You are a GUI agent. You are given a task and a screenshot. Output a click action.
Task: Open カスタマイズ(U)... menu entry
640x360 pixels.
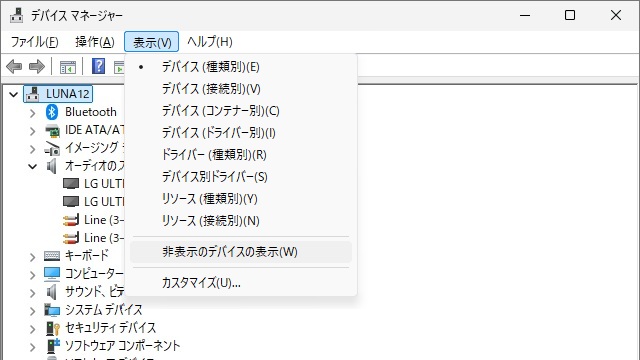[241, 282]
